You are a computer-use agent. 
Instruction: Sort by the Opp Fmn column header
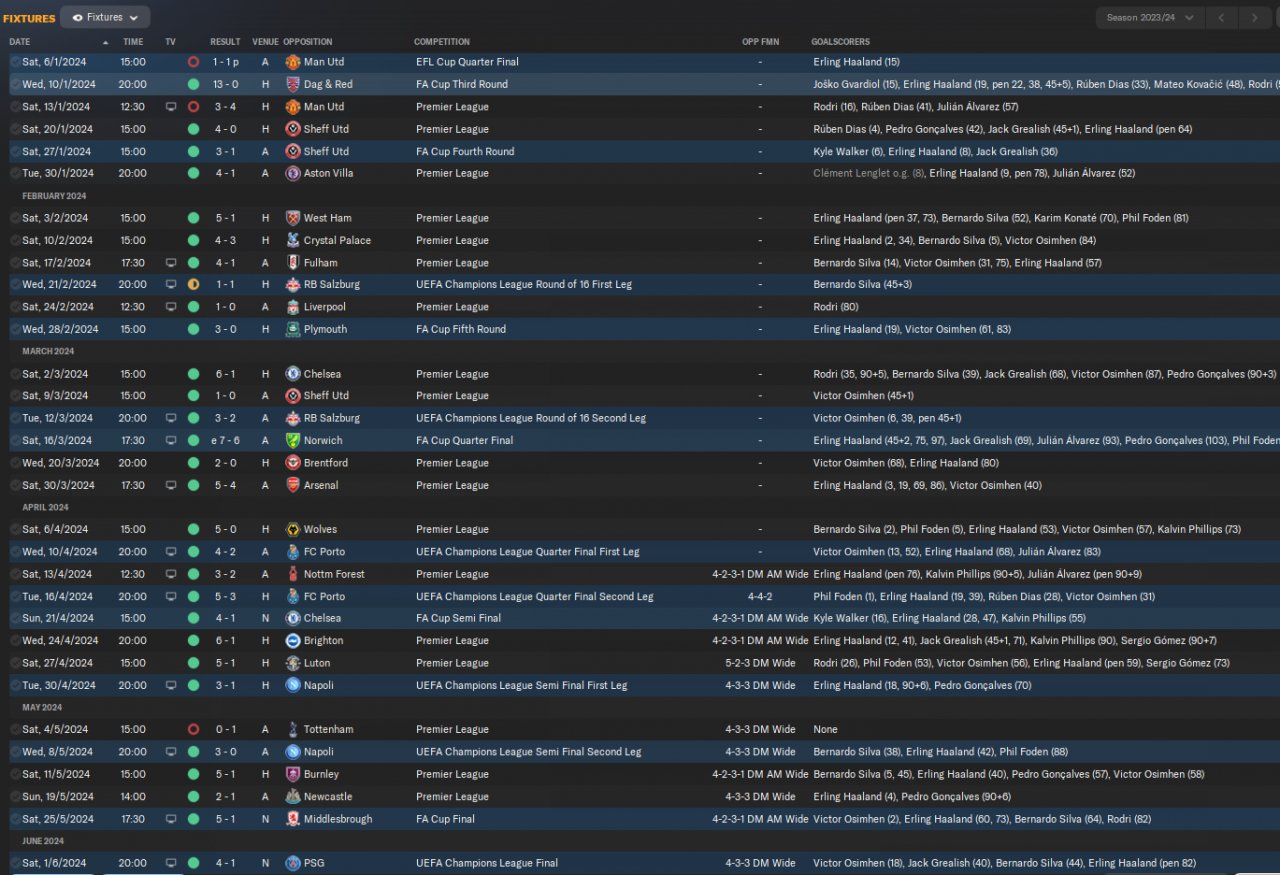pos(760,42)
